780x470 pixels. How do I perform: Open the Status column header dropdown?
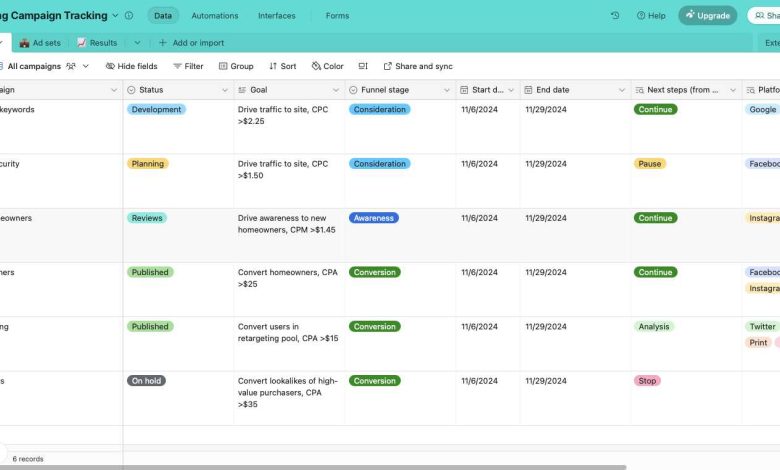coord(224,90)
